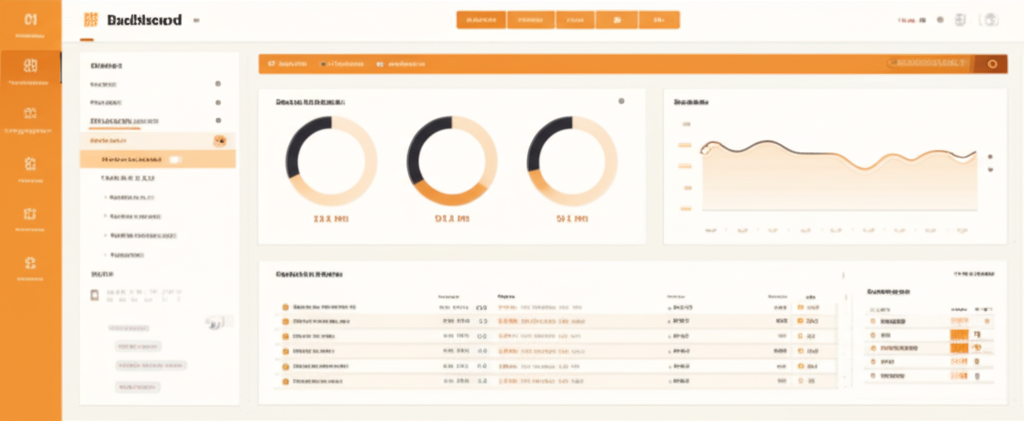Click the first orange button in the header group

[481, 20]
